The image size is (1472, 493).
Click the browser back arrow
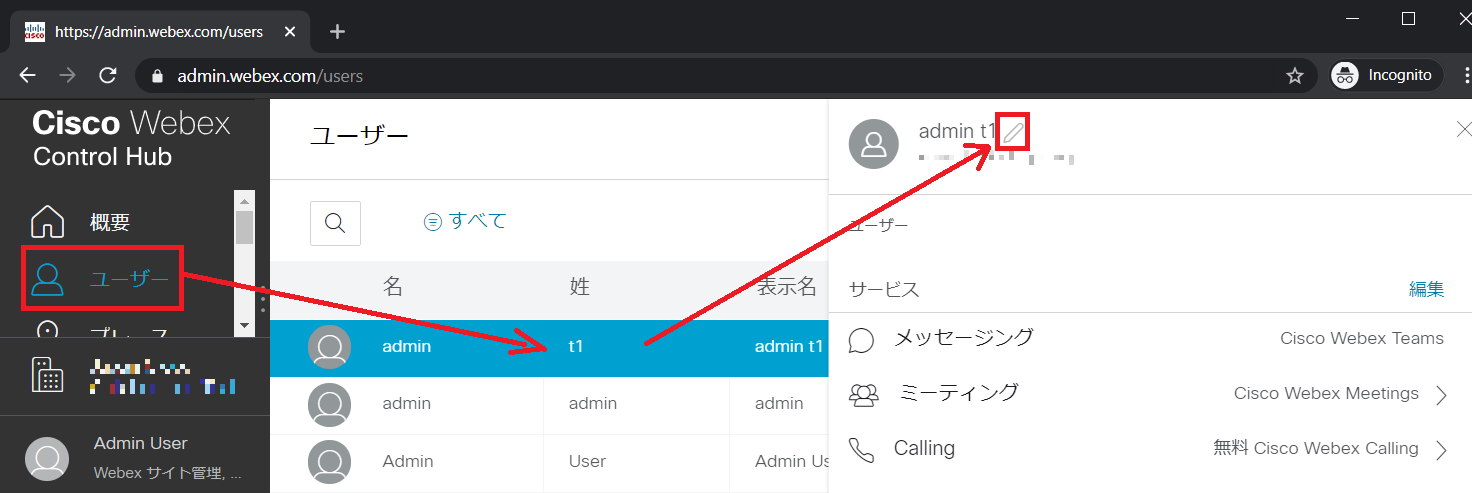click(27, 75)
